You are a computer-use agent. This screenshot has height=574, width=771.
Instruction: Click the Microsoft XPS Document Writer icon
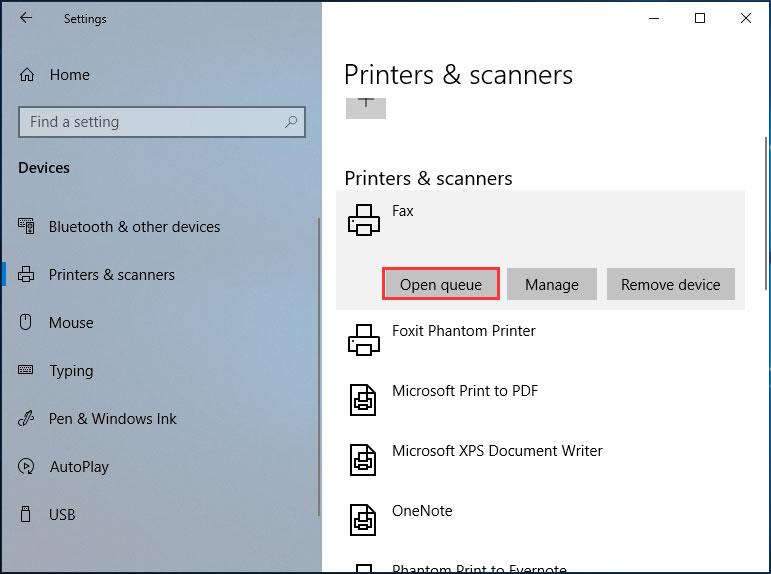point(363,460)
